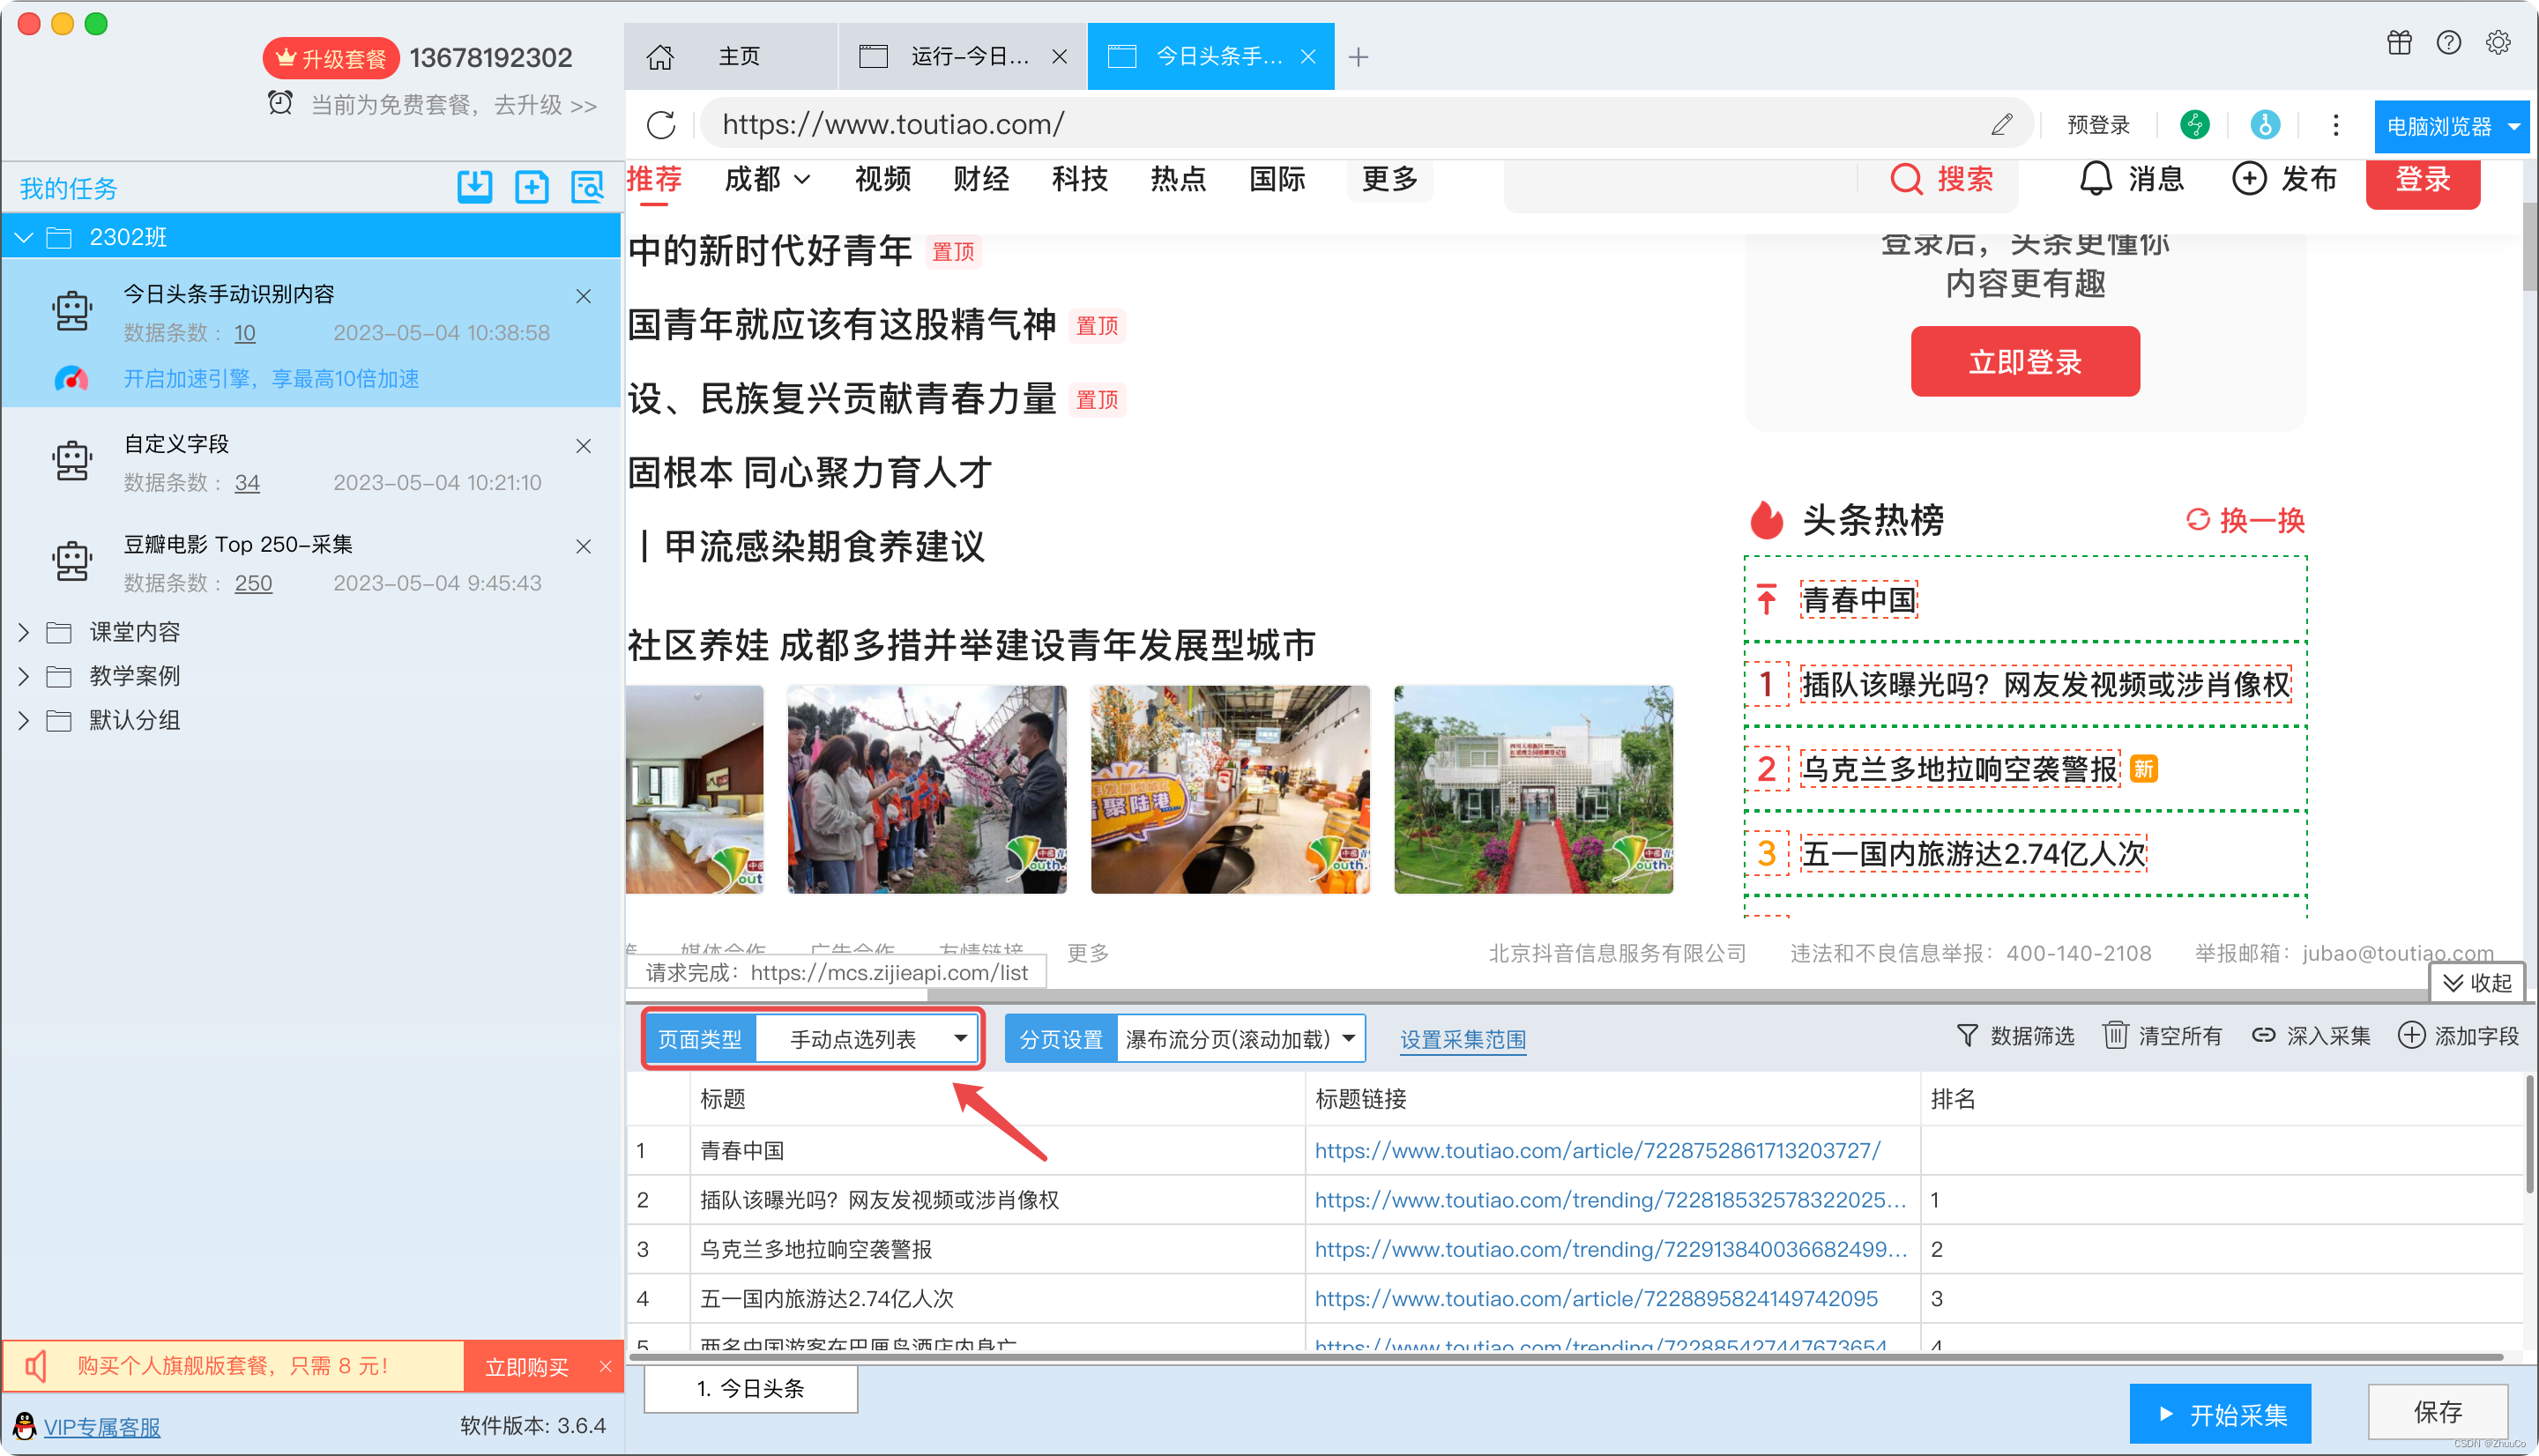Click the gift icon at the top right
2539x1456 pixels.
tap(2399, 43)
